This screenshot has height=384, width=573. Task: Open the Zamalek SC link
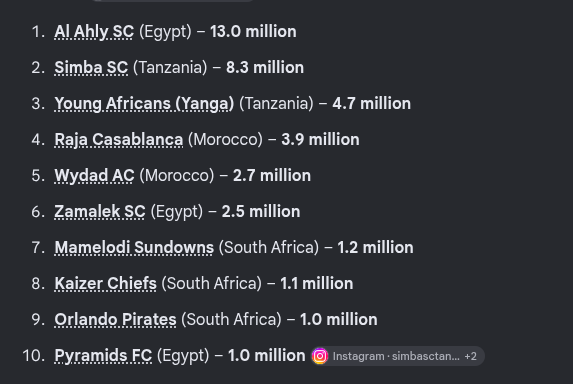(x=100, y=212)
